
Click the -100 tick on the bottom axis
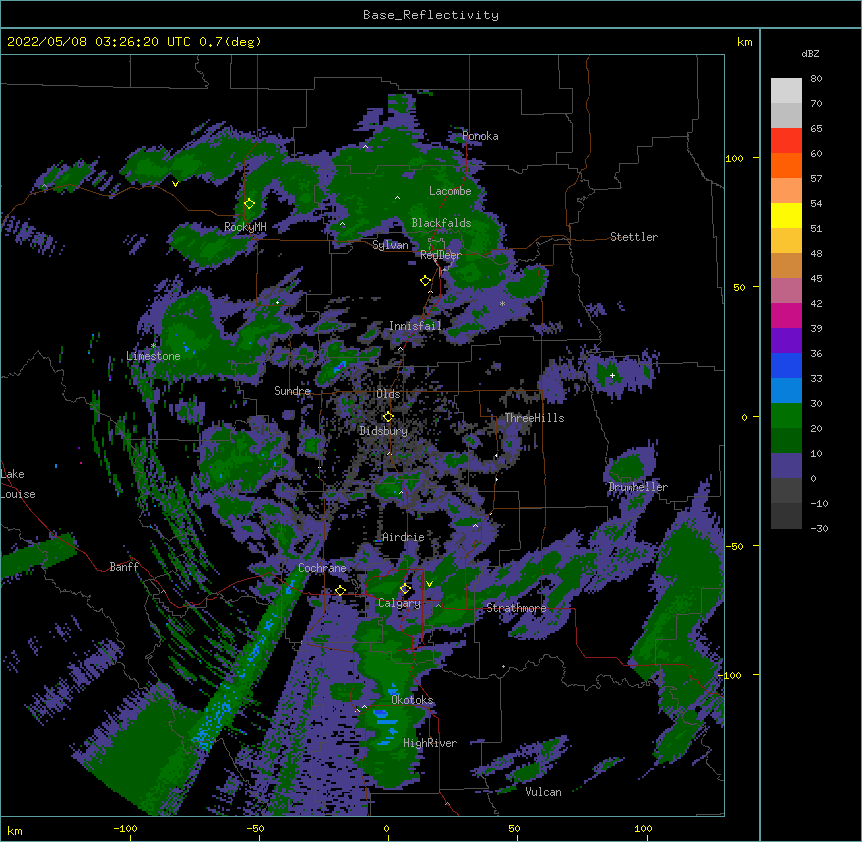click(125, 828)
